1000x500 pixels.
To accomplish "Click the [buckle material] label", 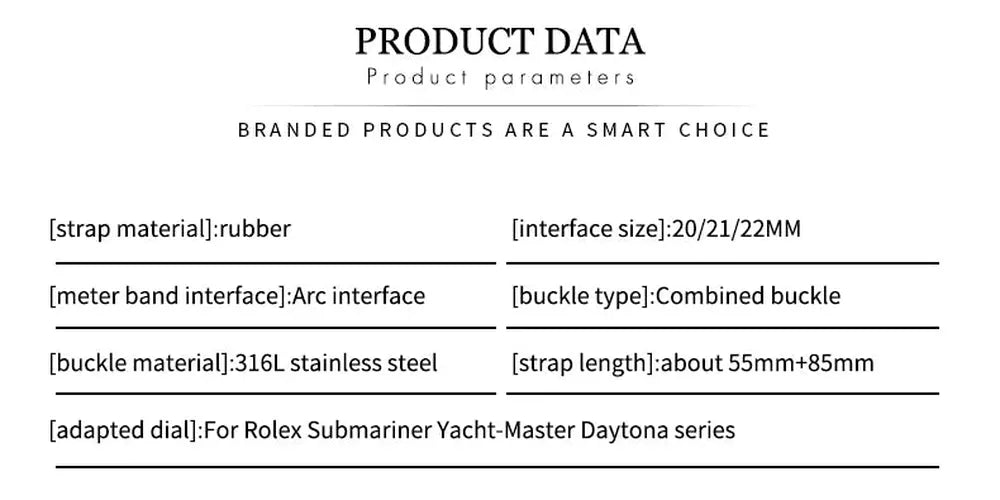I will click(x=139, y=362).
